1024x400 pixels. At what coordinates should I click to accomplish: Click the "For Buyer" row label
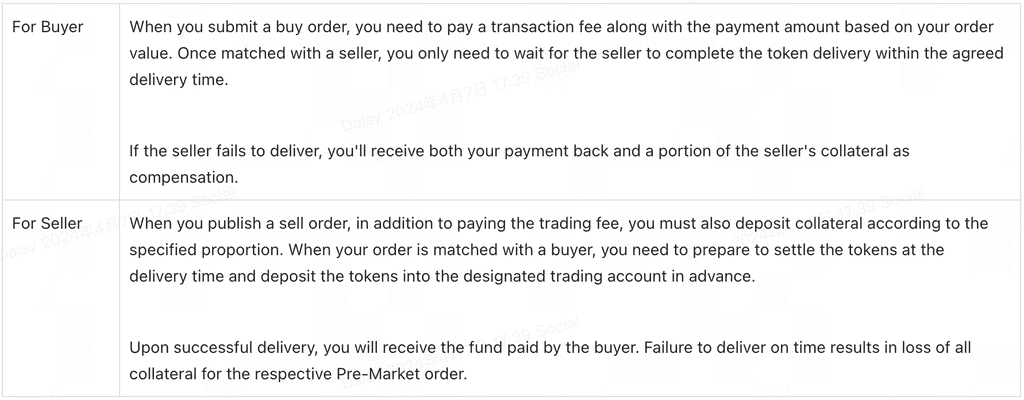point(48,27)
